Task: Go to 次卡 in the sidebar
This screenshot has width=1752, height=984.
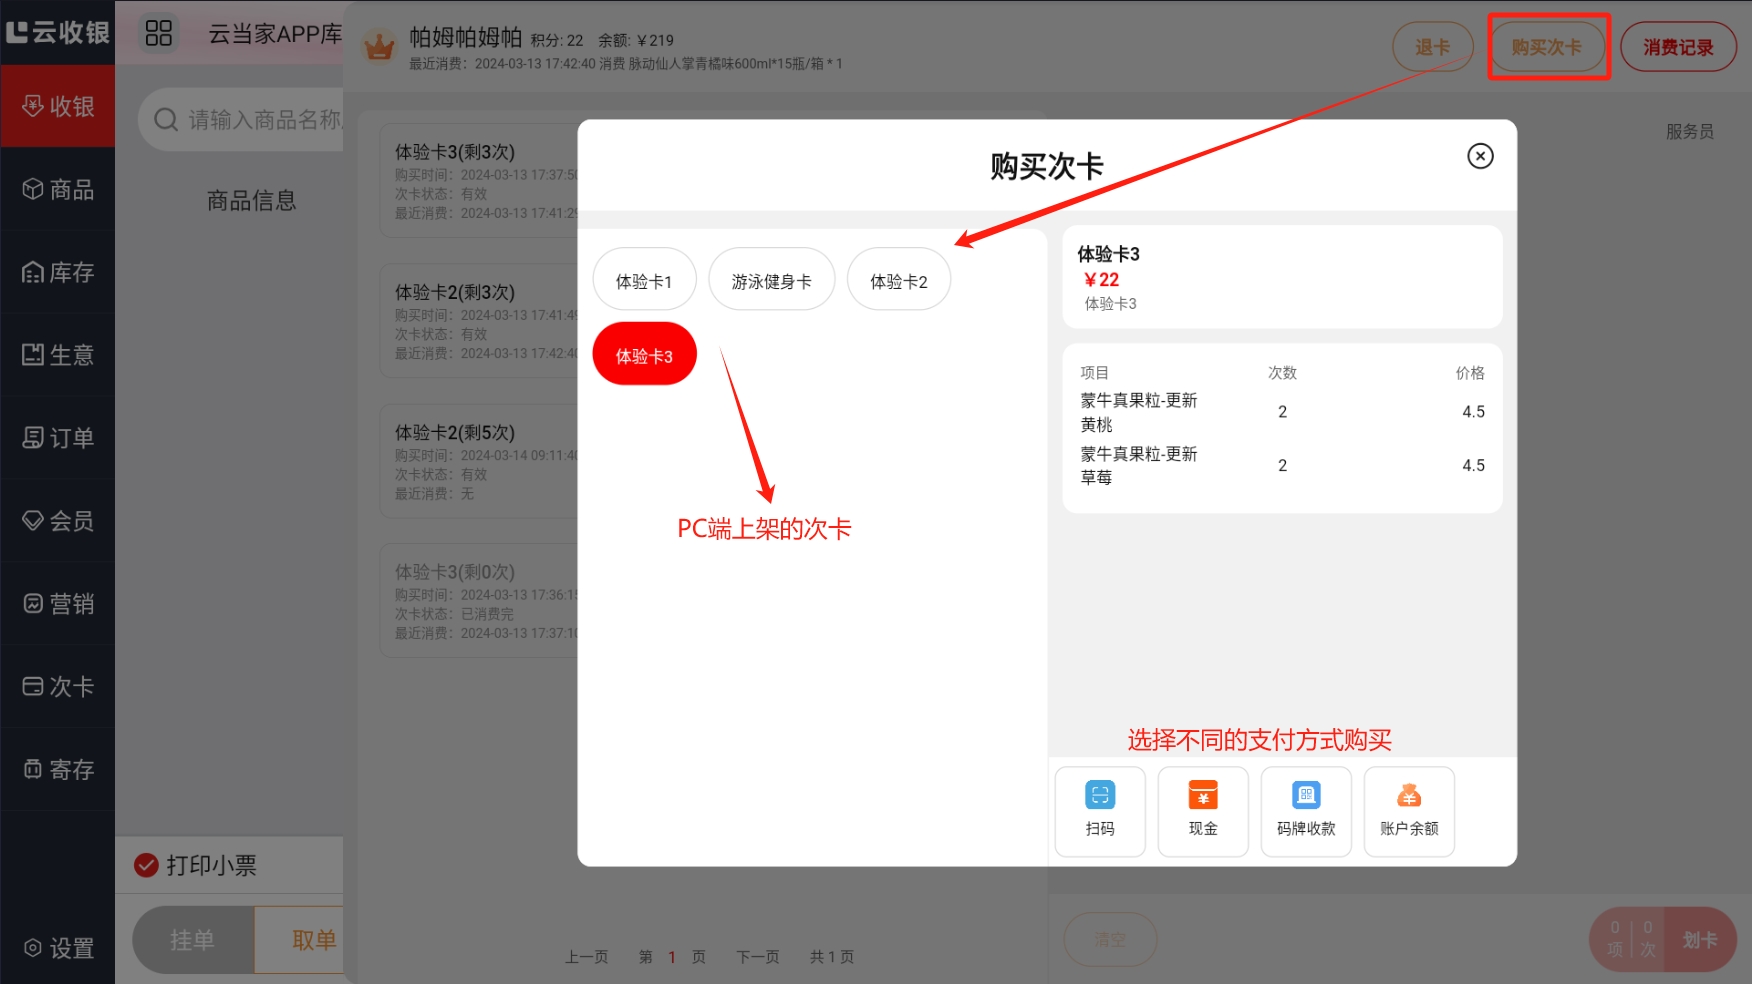Action: coord(58,686)
